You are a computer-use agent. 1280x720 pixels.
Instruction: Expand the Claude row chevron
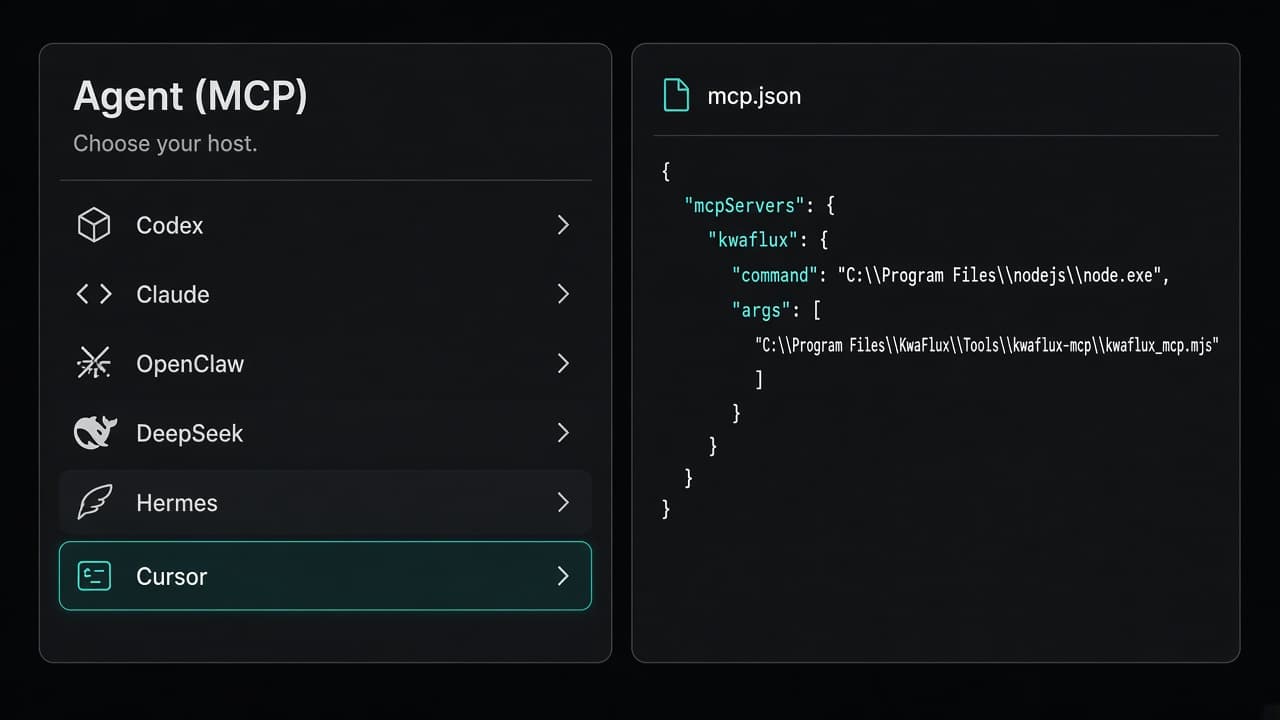click(563, 294)
